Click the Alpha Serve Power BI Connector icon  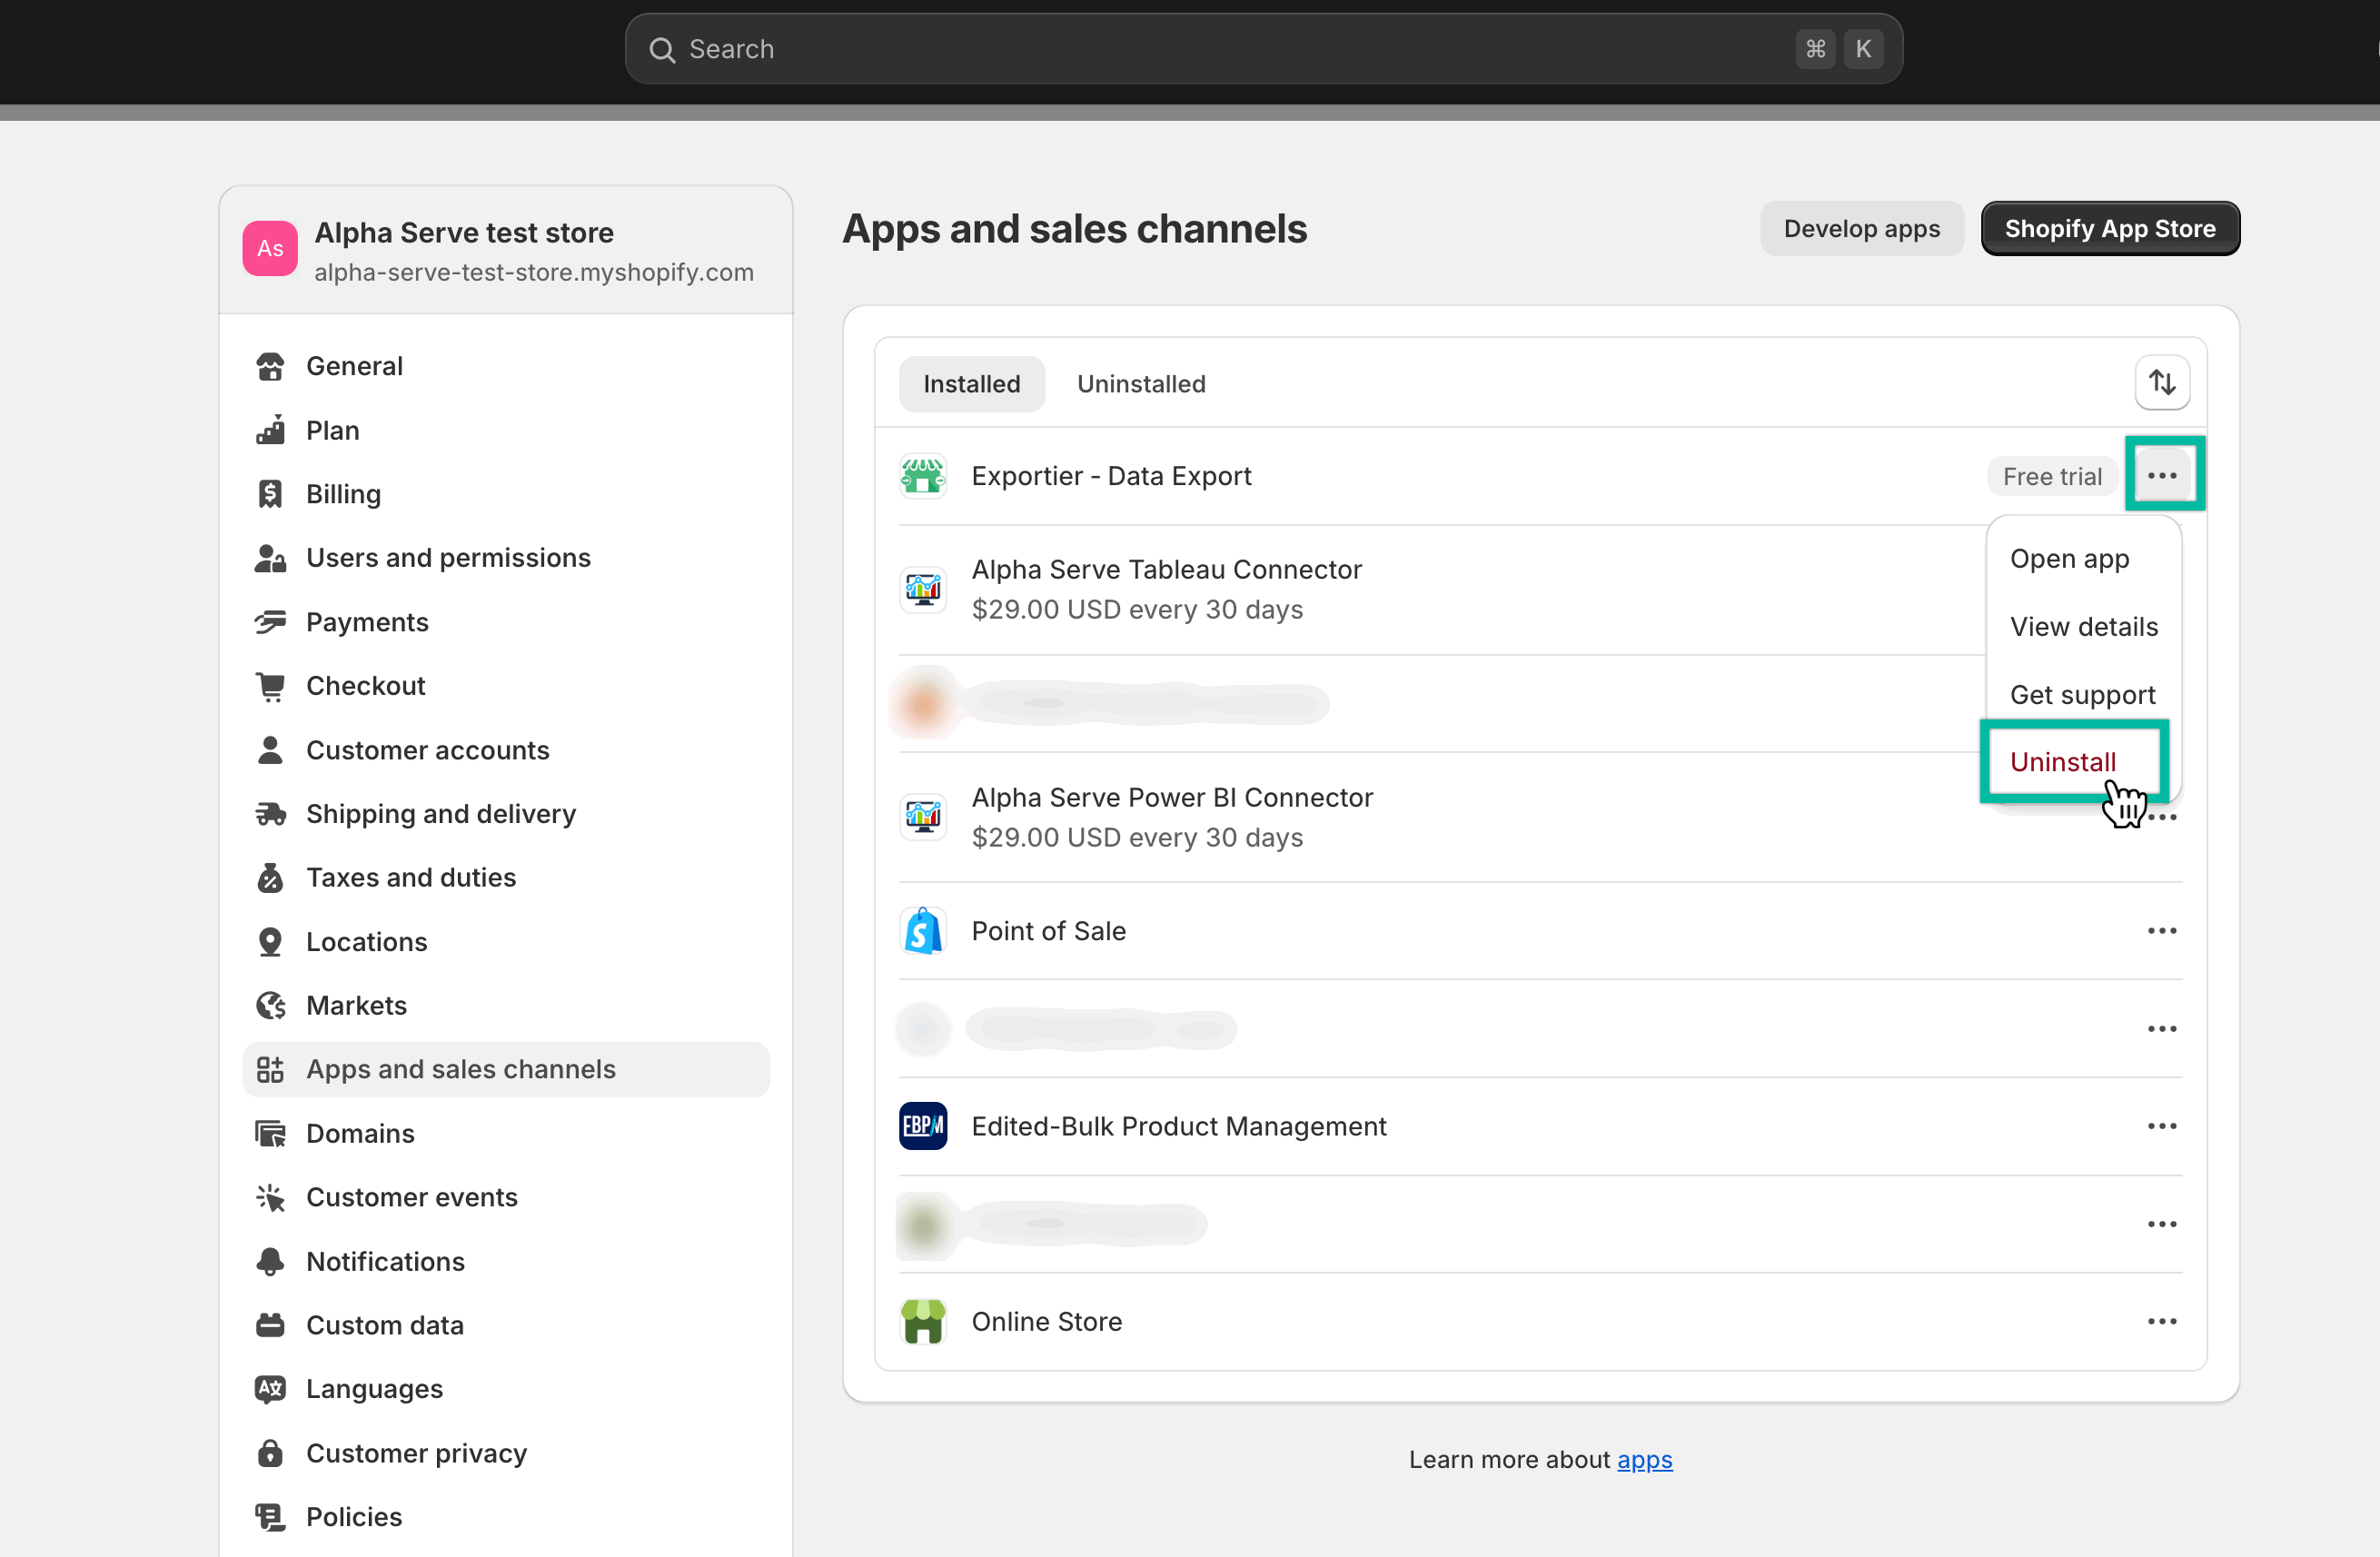(923, 817)
